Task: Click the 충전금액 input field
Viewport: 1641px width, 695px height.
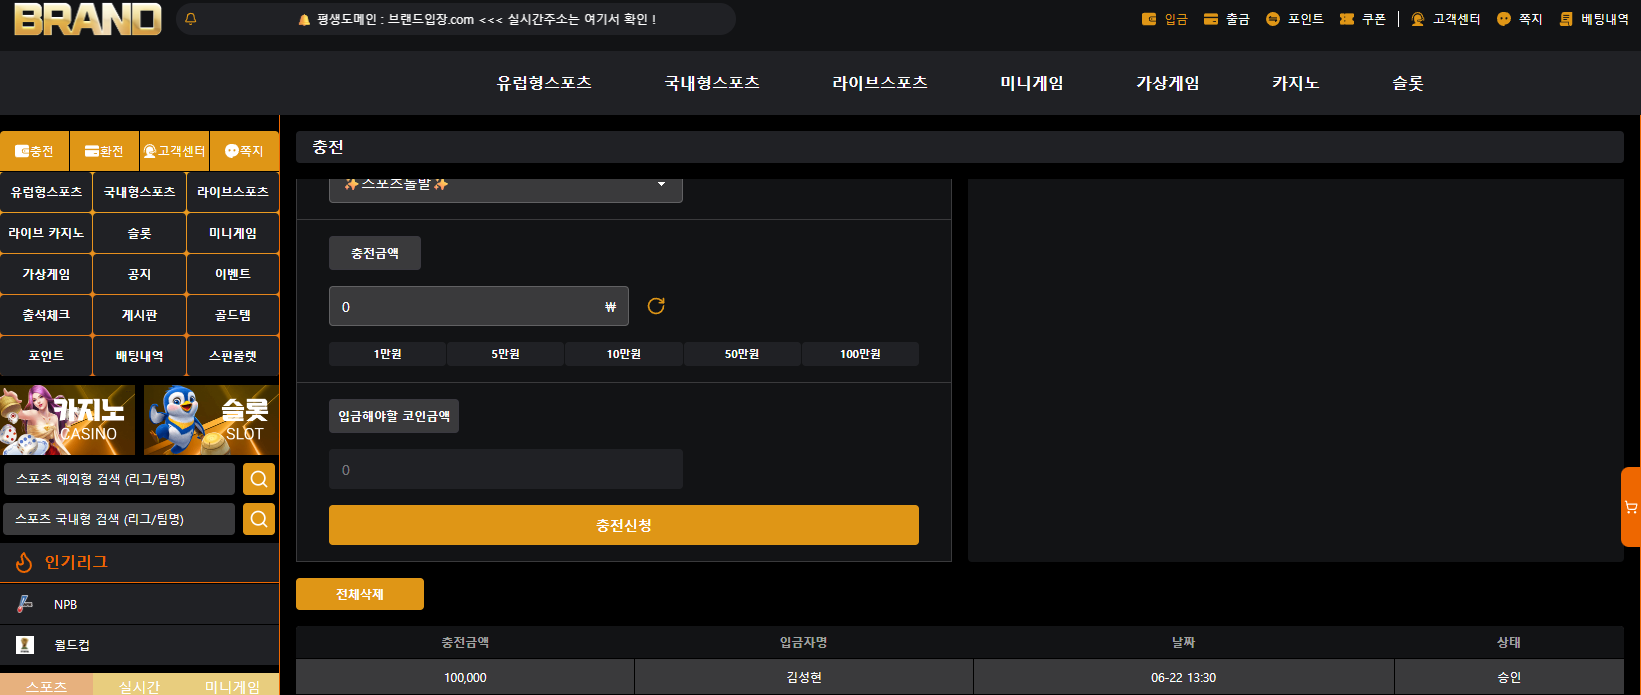Action: click(x=479, y=306)
